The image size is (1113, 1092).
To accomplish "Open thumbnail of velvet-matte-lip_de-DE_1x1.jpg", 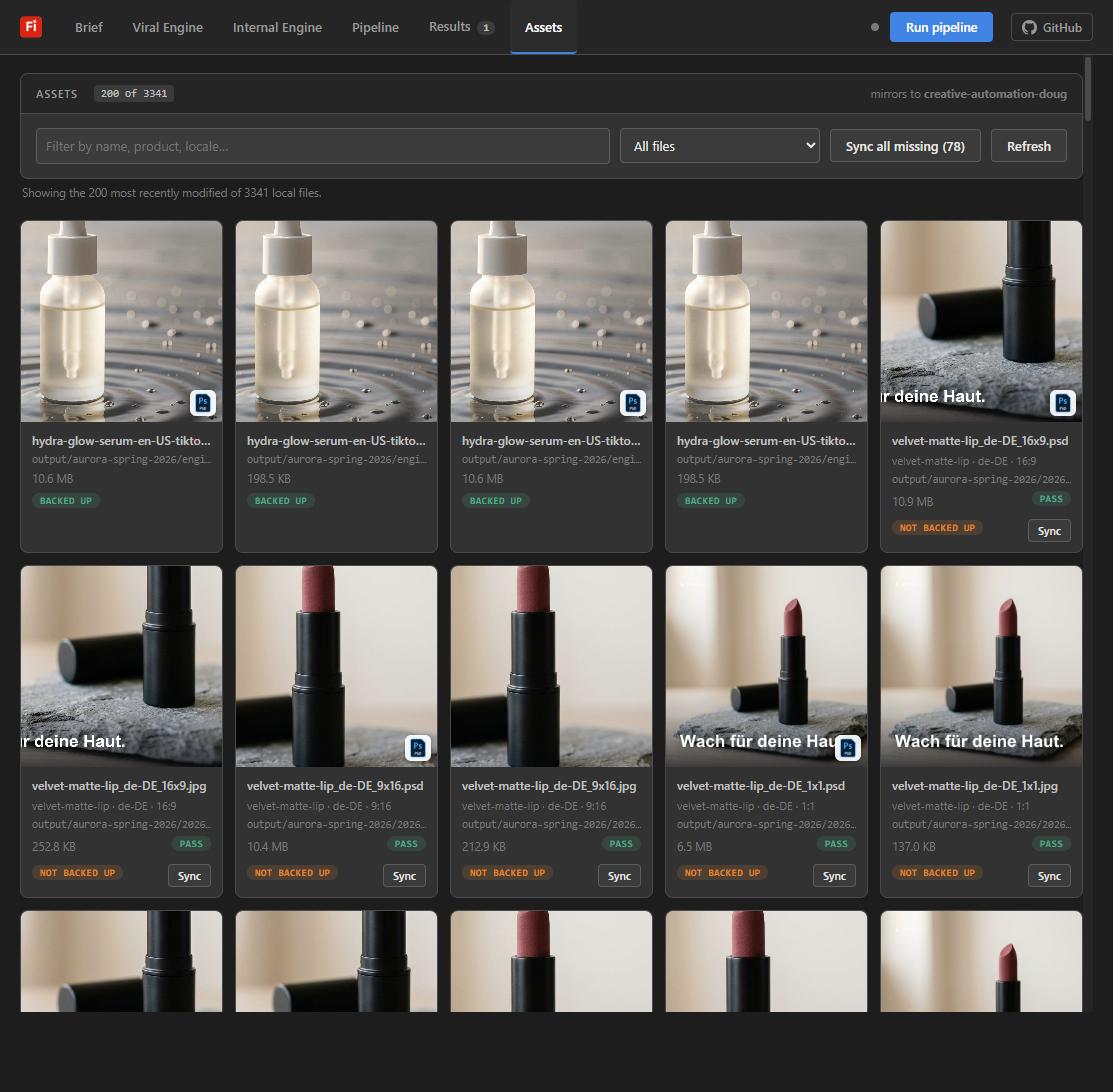I will (x=981, y=666).
